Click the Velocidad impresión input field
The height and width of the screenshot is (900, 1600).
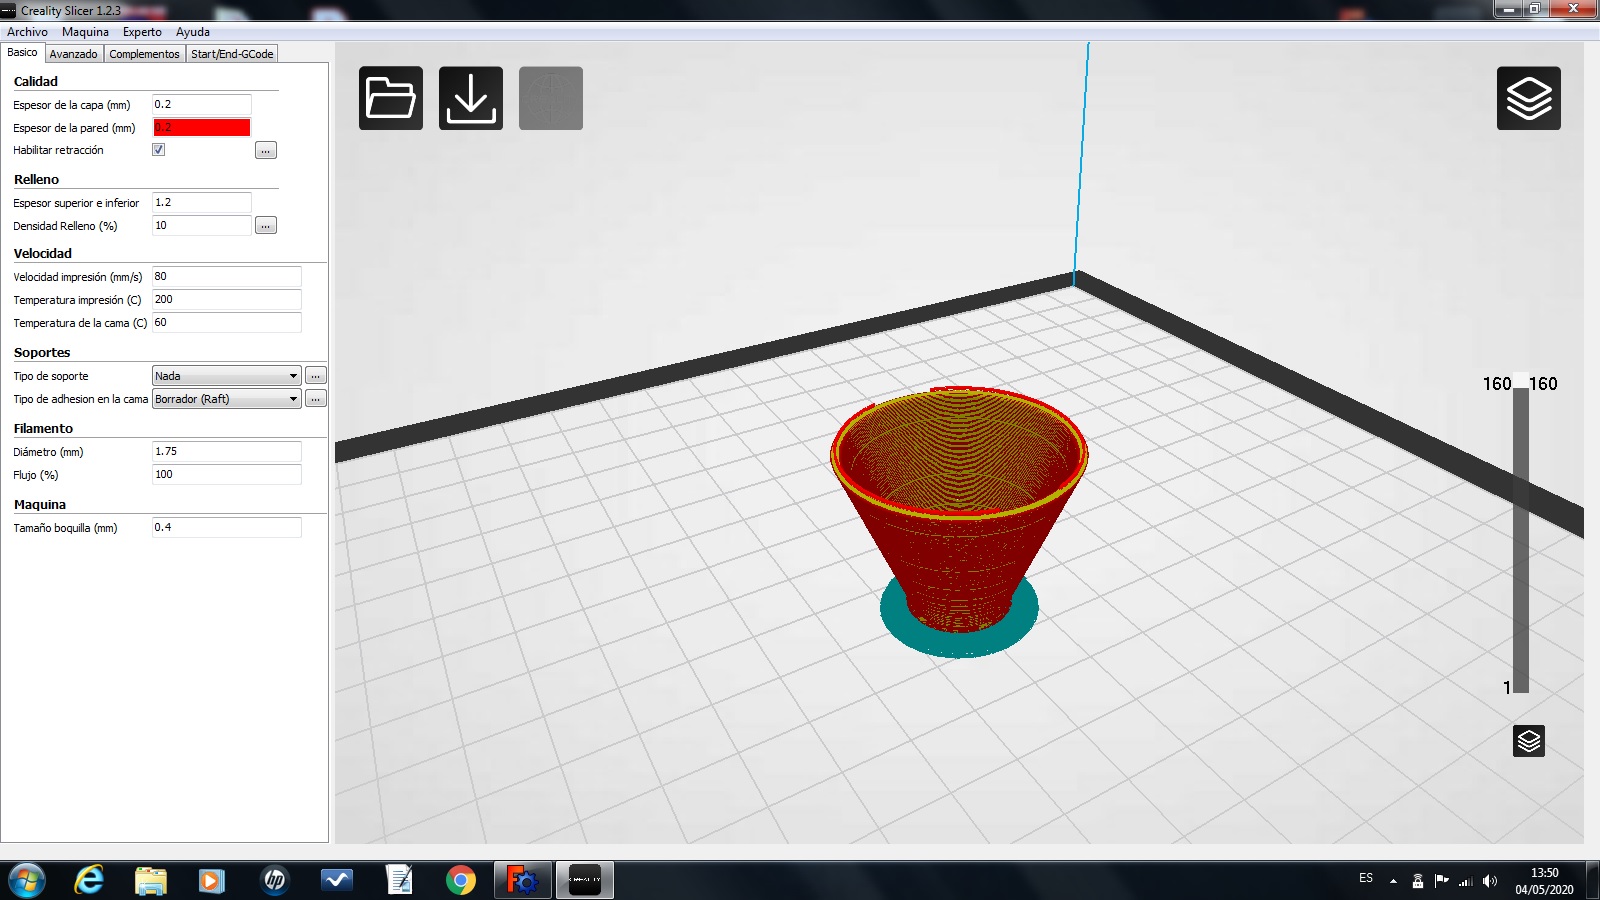point(226,277)
